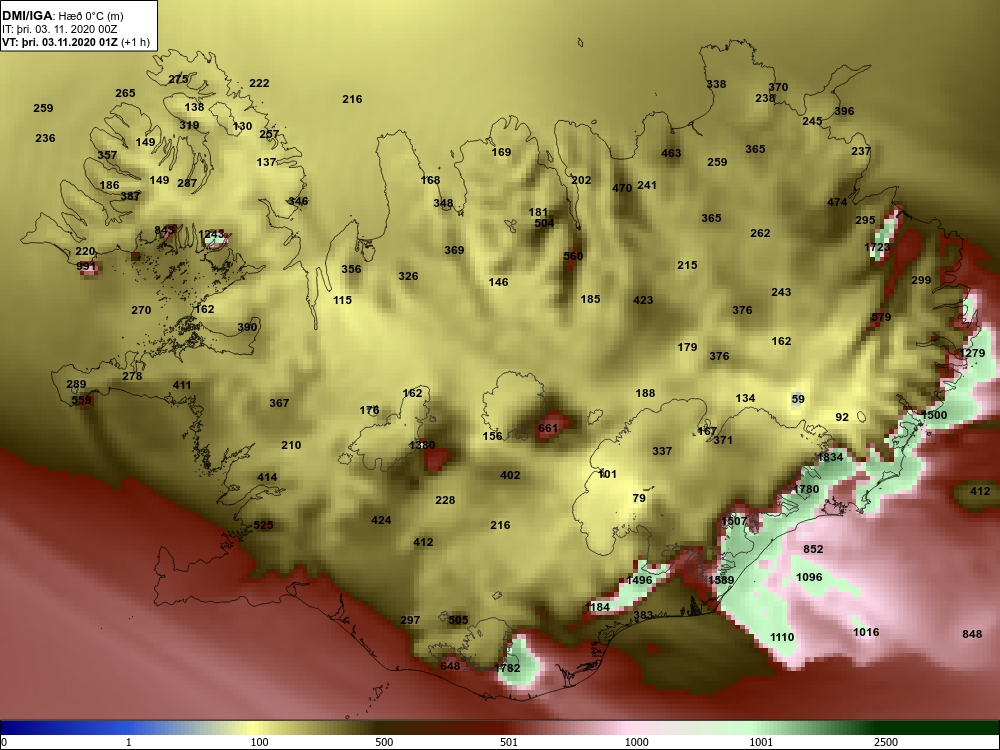Click the map value '101'

pyautogui.click(x=607, y=474)
